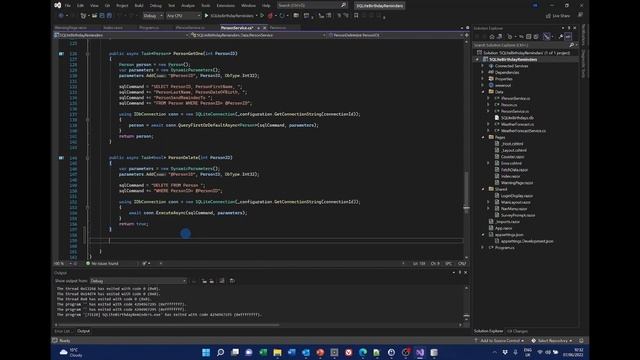
Task: Open the Debug menu
Action: pos(156,5)
